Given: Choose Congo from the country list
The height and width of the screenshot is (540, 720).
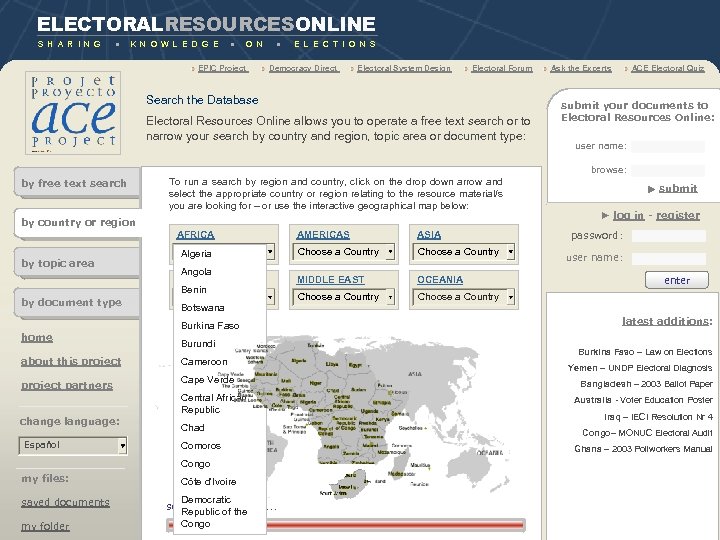Looking at the screenshot, I should click(x=195, y=464).
